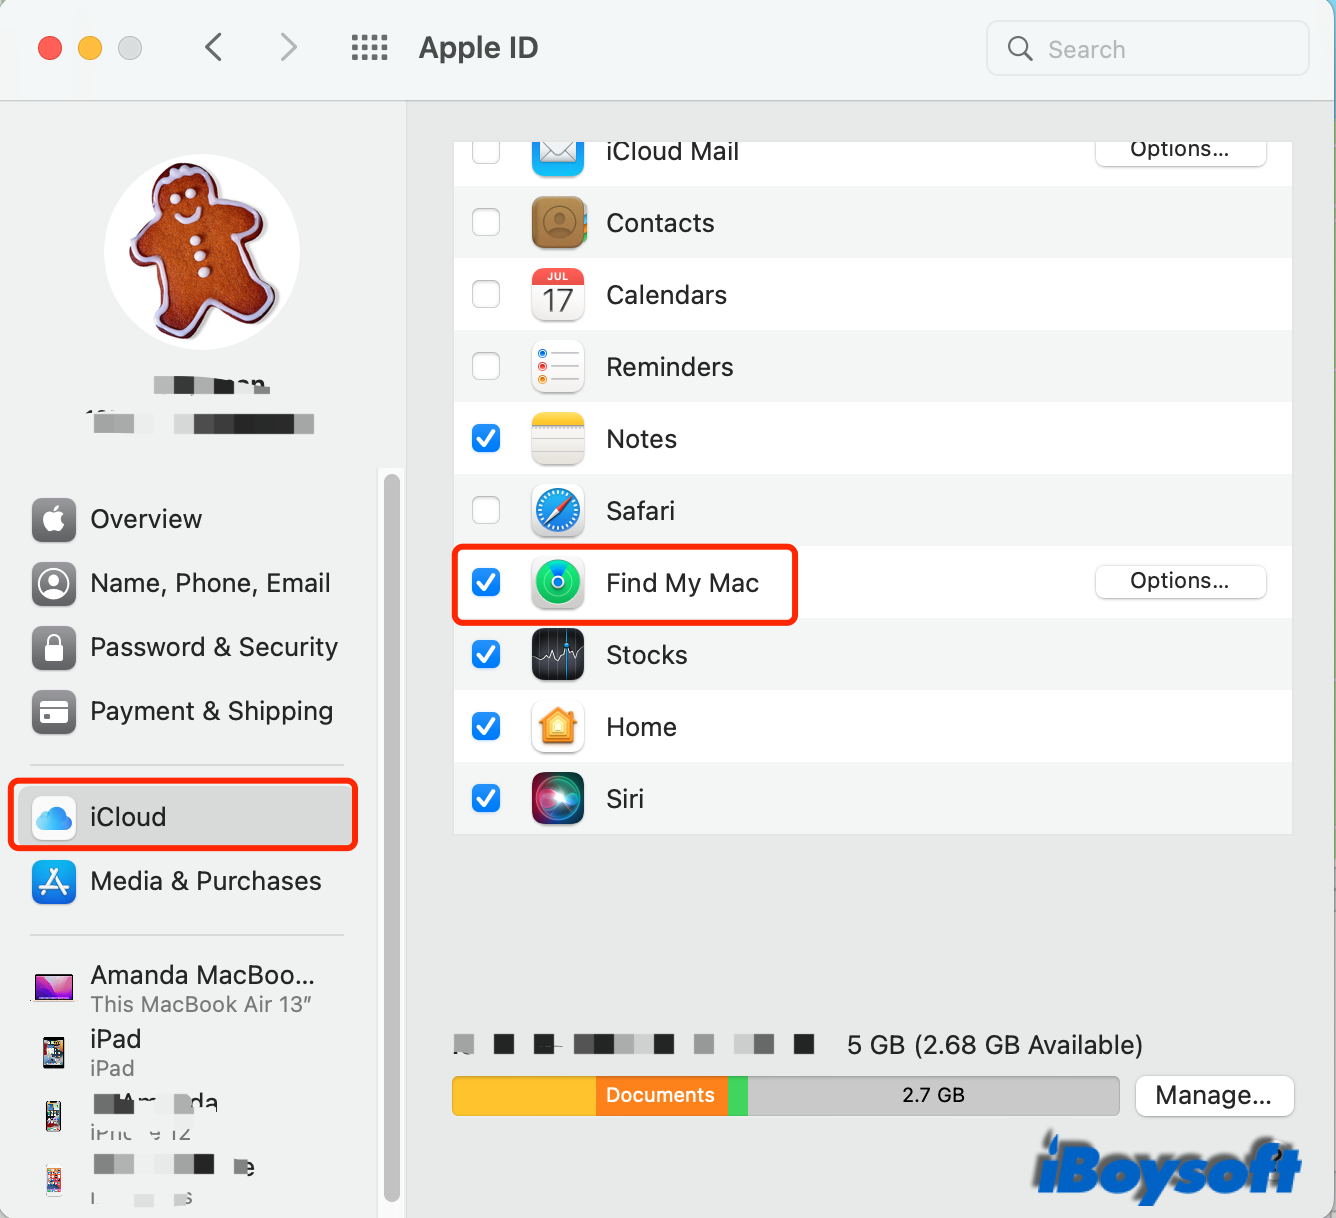Click the Stocks app icon
This screenshot has width=1336, height=1218.
click(x=557, y=654)
